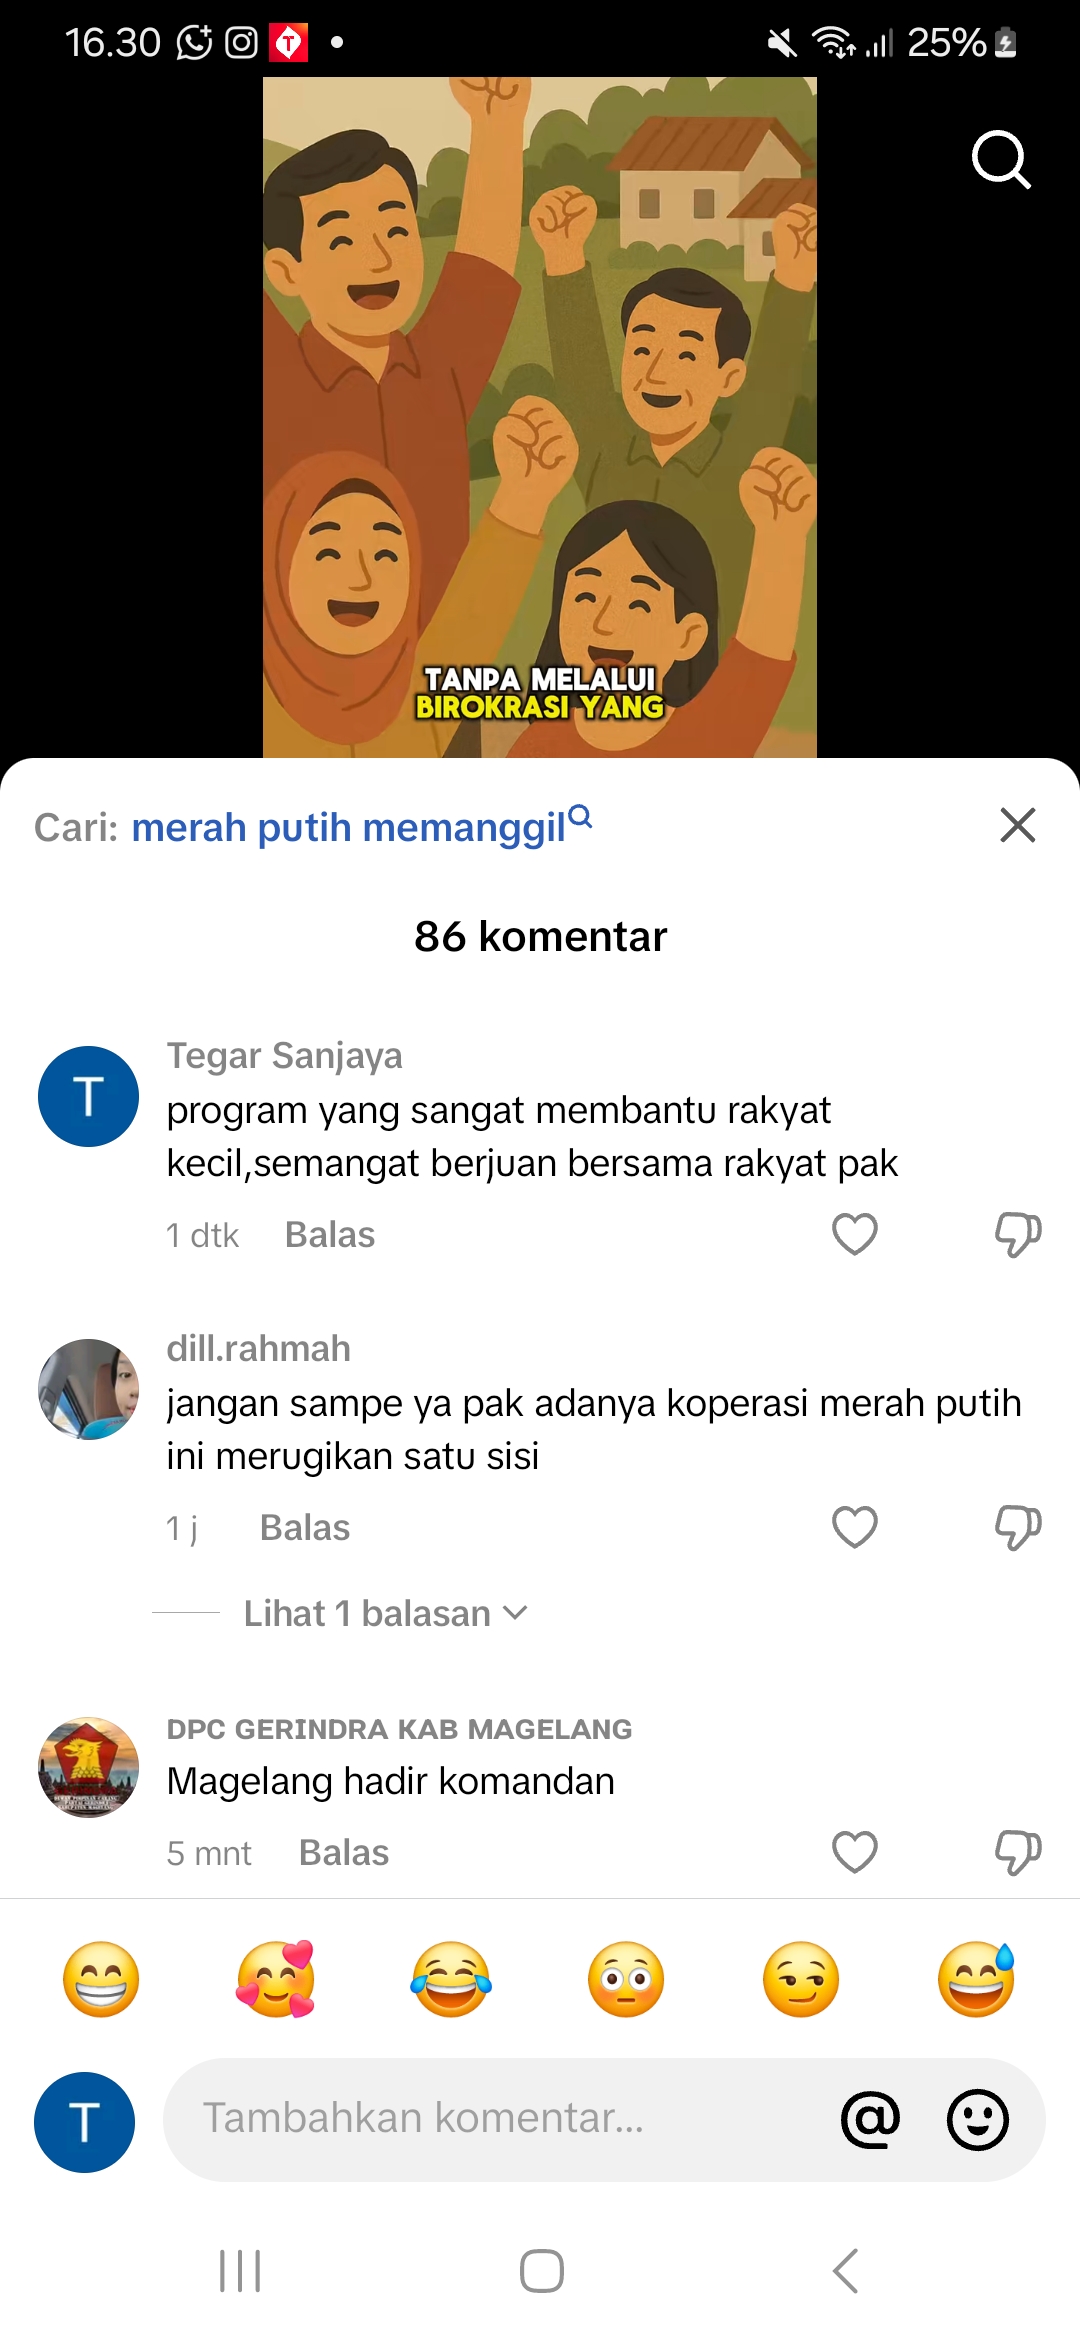Viewport: 1080px width, 2340px height.
Task: Insert the flushed face emoji
Action: click(x=626, y=1979)
